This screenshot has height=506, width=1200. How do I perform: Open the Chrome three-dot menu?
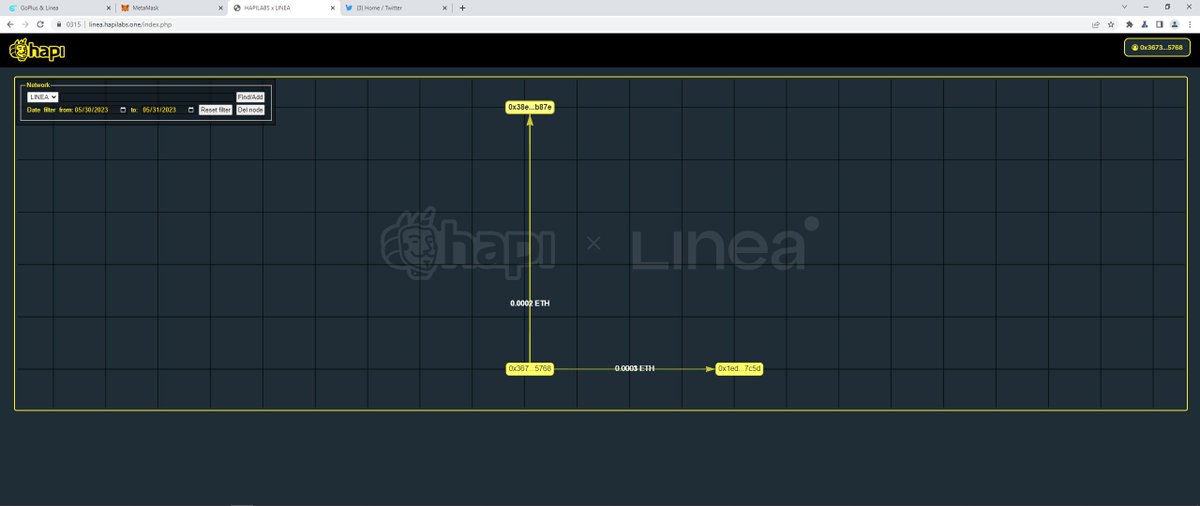pyautogui.click(x=1190, y=24)
